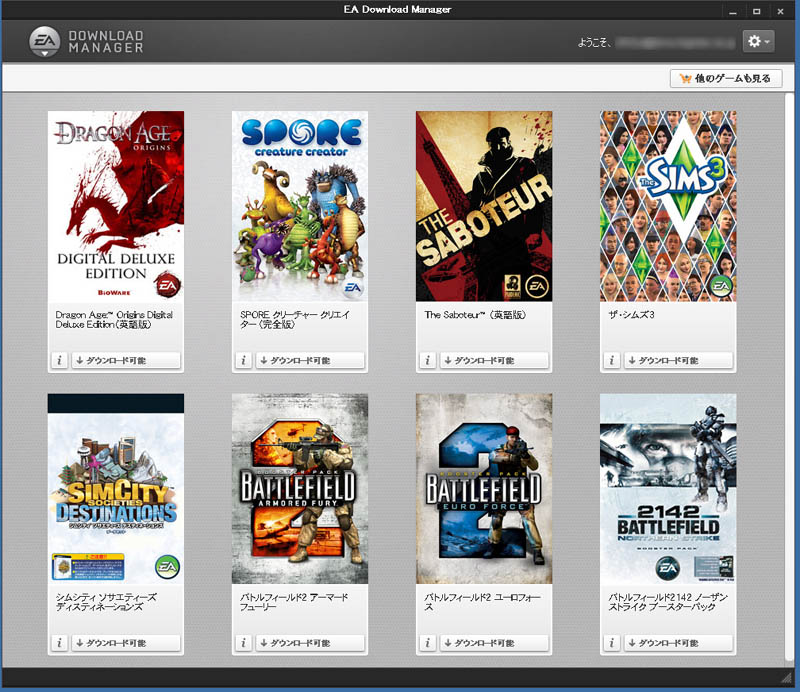Click the 他のゲームも見る shop button
The height and width of the screenshot is (692, 800).
coord(726,78)
